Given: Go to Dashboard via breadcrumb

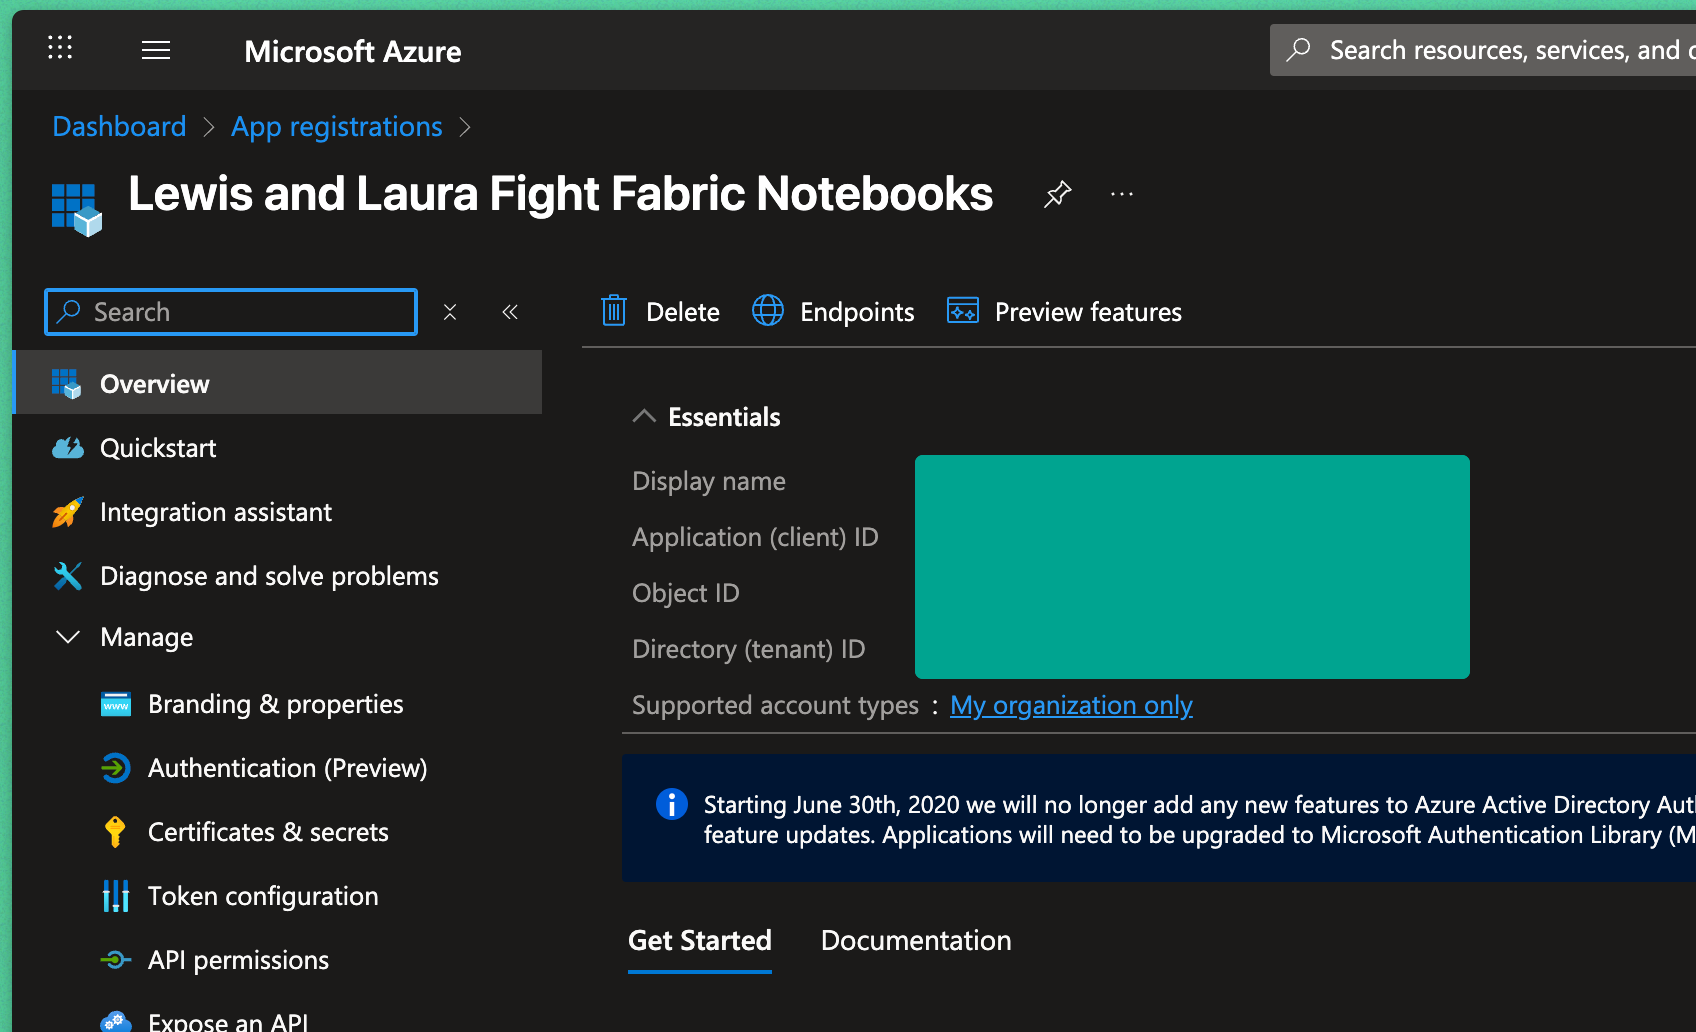Looking at the screenshot, I should pos(119,127).
